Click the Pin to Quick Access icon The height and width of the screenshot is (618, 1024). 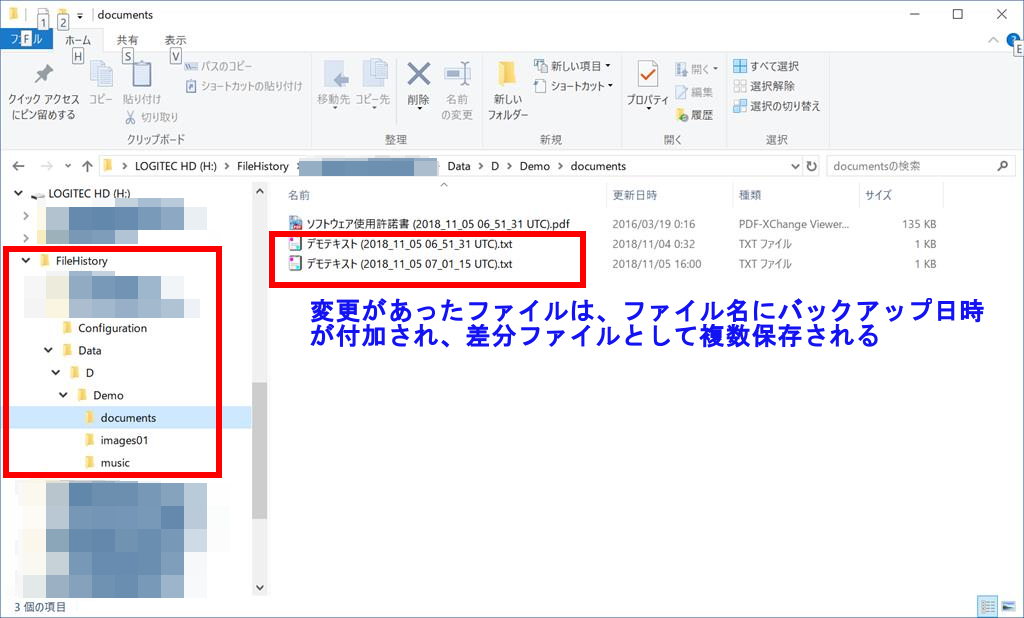pyautogui.click(x=43, y=78)
